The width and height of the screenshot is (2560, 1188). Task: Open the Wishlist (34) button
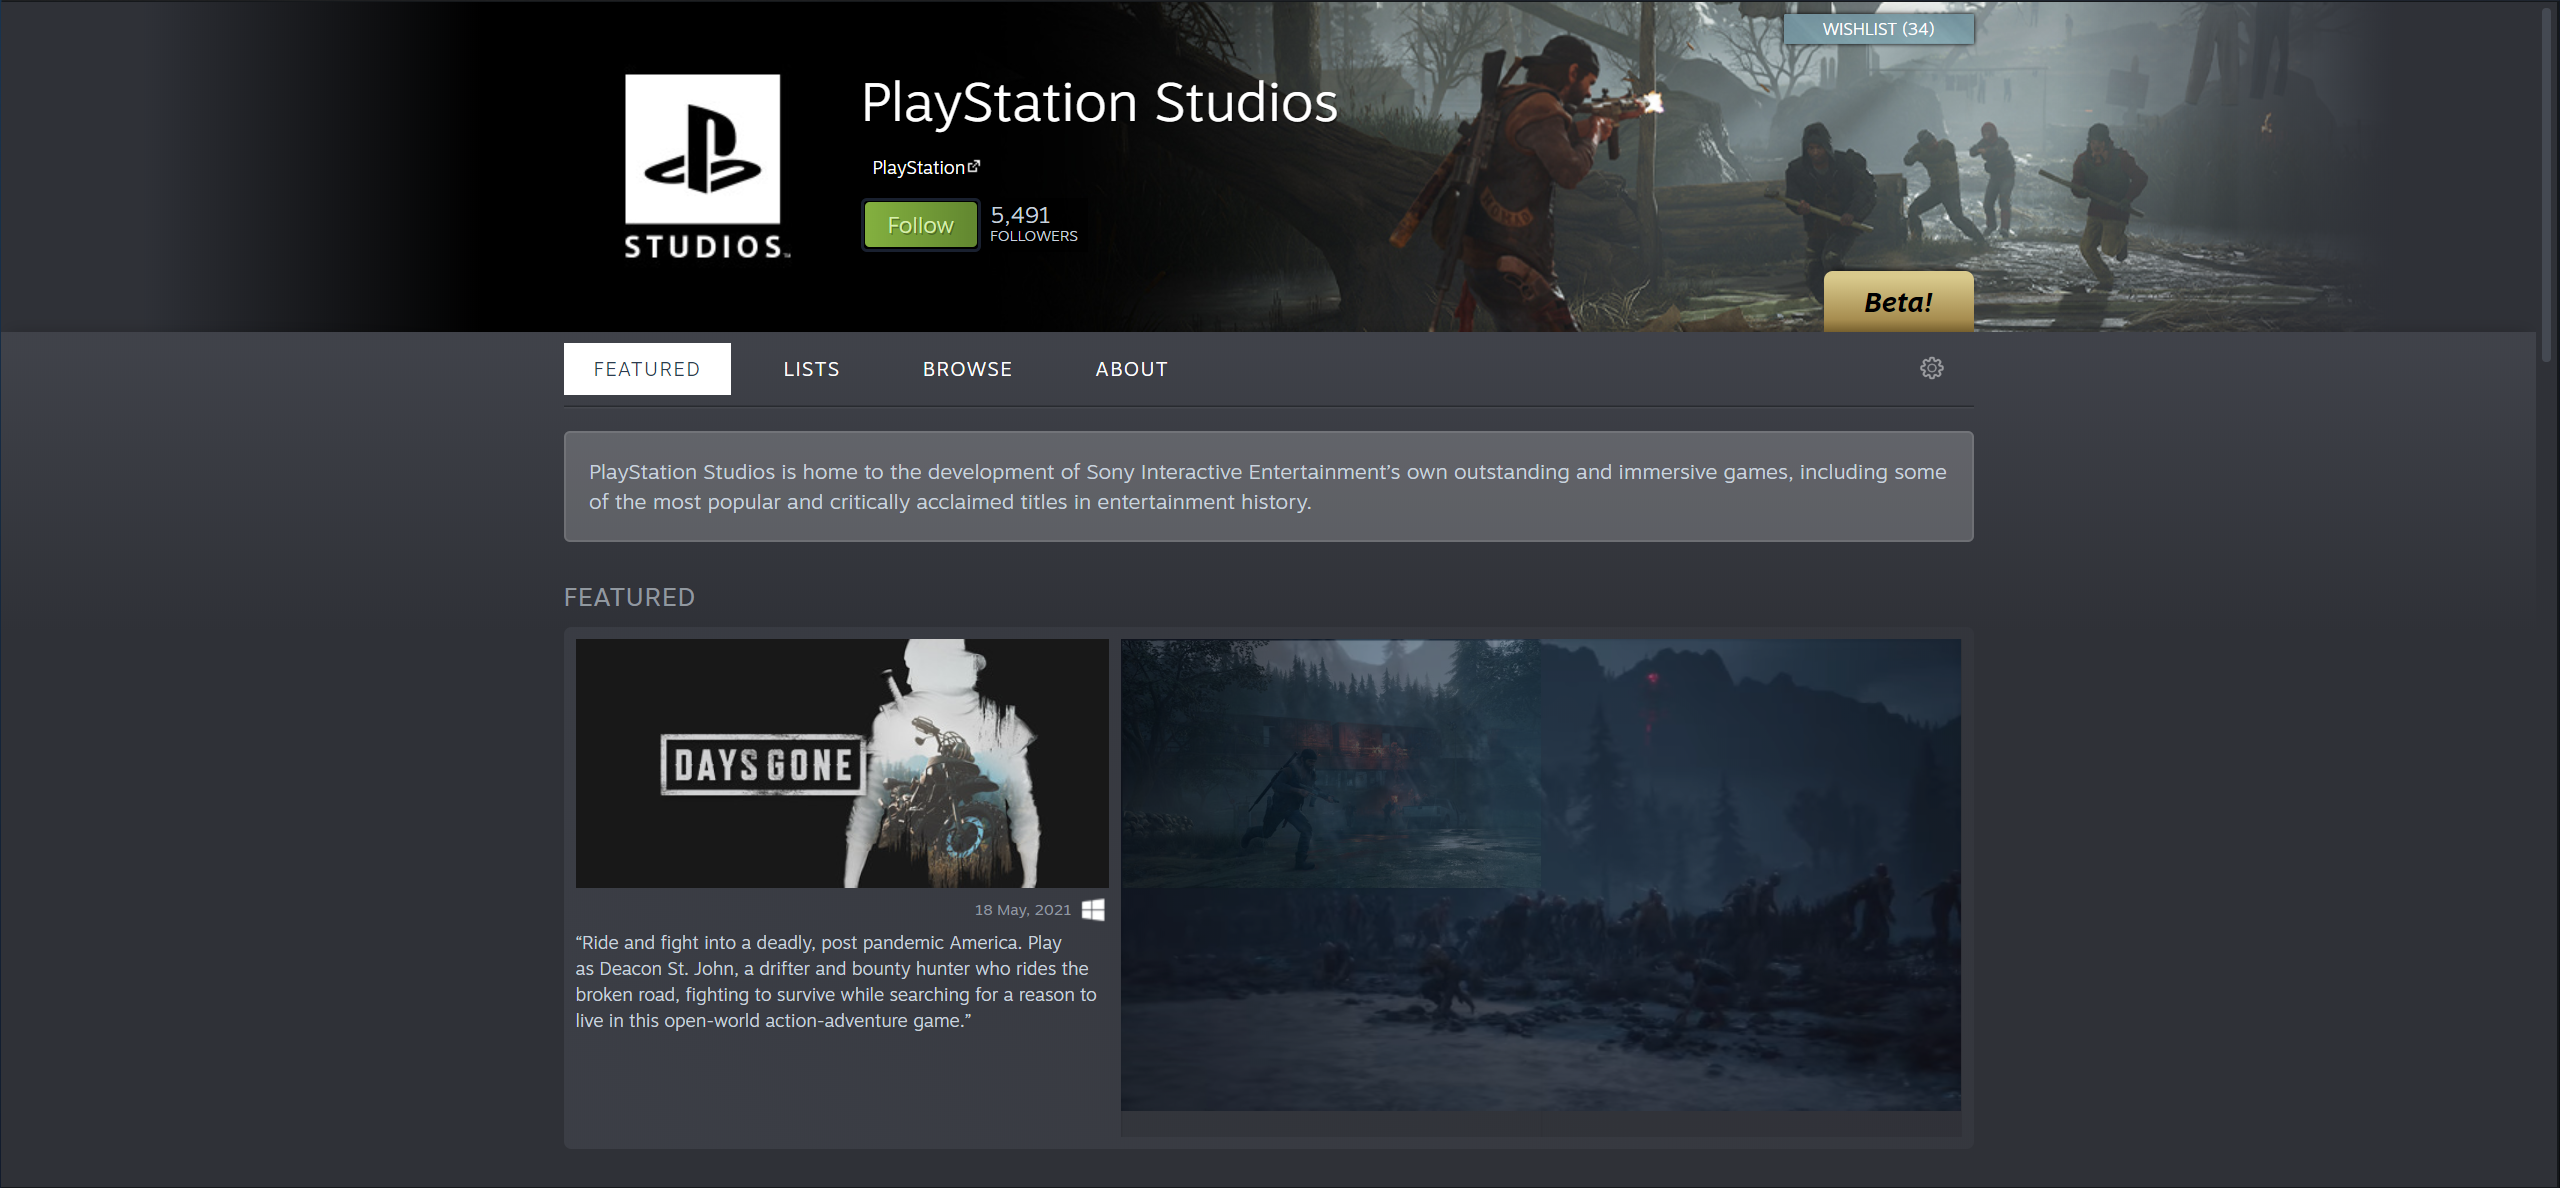point(1878,29)
